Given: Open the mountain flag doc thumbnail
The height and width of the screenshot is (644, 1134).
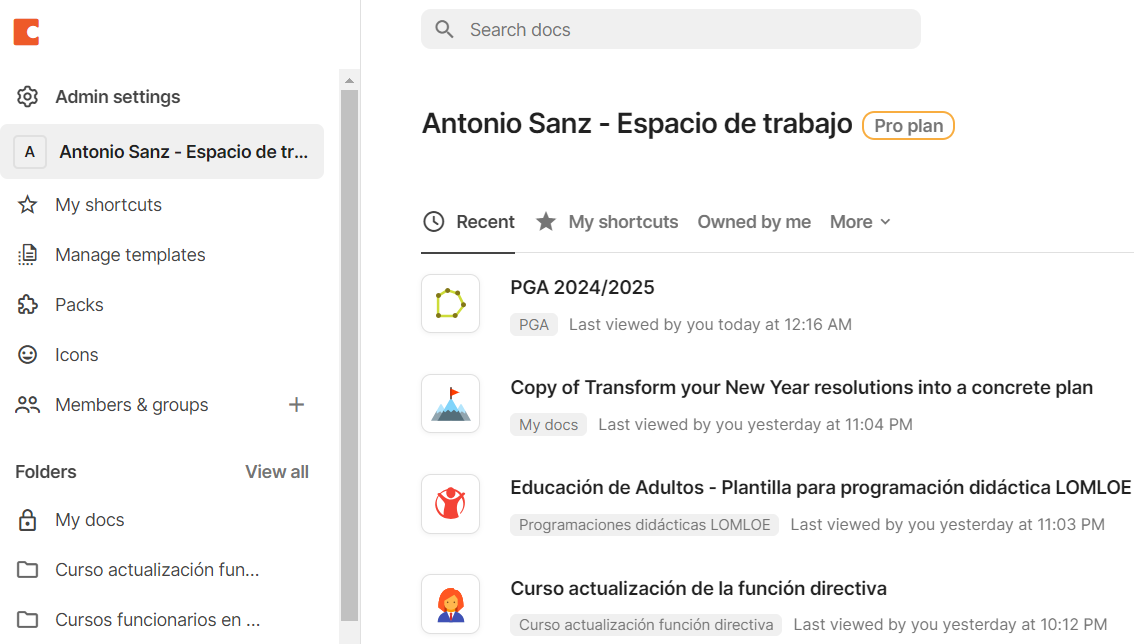Looking at the screenshot, I should (451, 404).
